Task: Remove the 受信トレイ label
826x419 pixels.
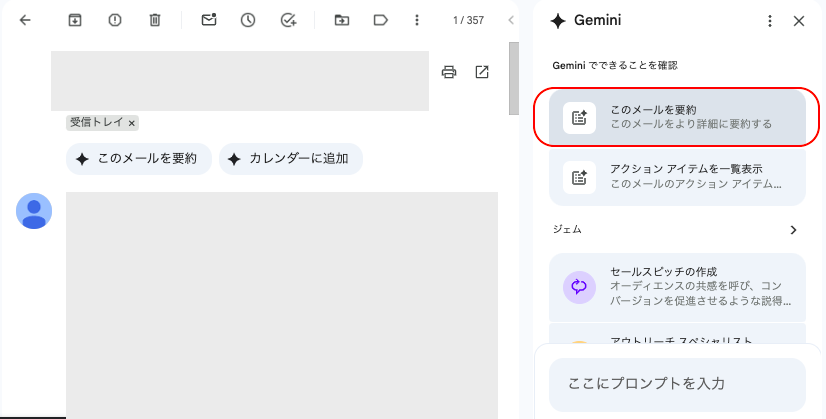Action: (132, 123)
